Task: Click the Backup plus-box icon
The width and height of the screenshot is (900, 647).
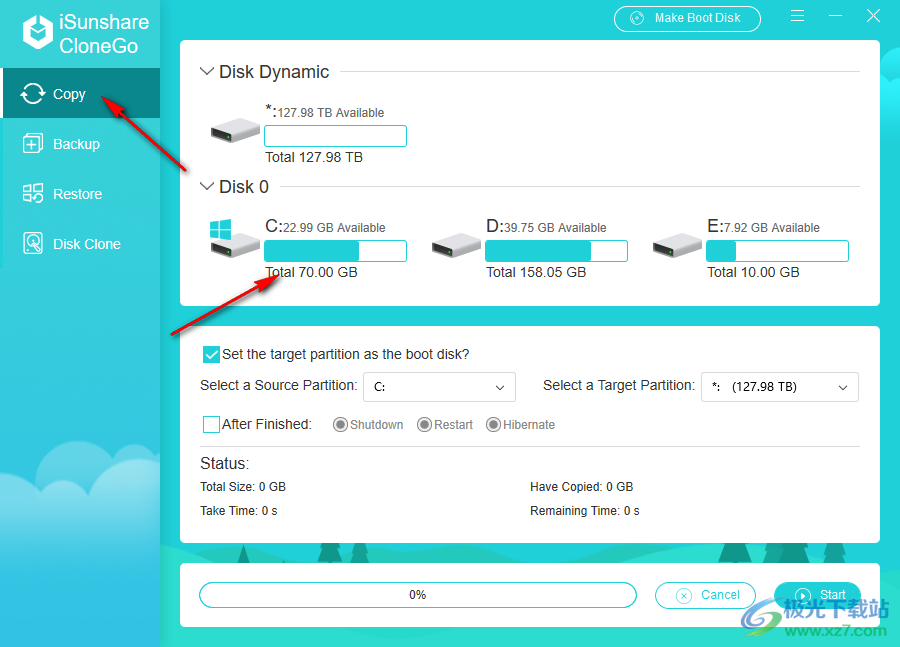Action: pos(33,144)
